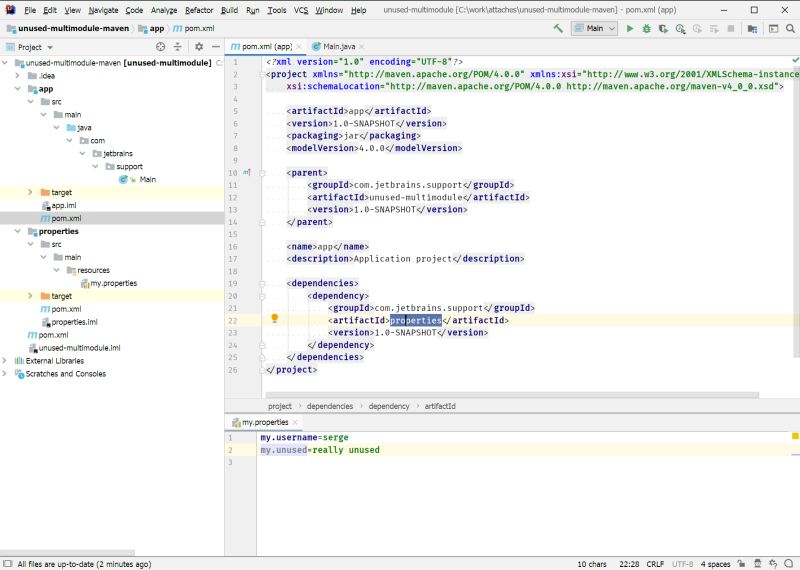Click the inspector hector icon in status bar
This screenshot has height=570, width=800.
click(758, 564)
